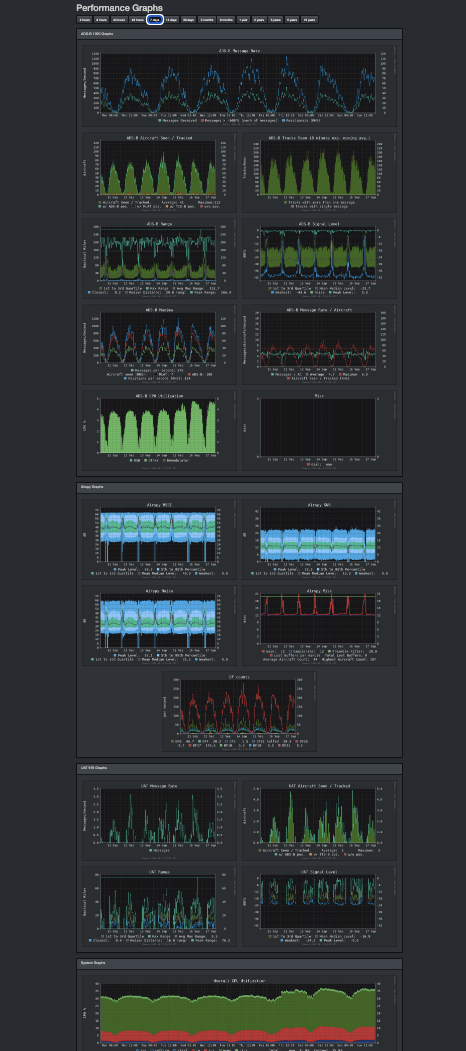Select the 24 hours time range
This screenshot has height=1051, width=466.
tap(119, 20)
